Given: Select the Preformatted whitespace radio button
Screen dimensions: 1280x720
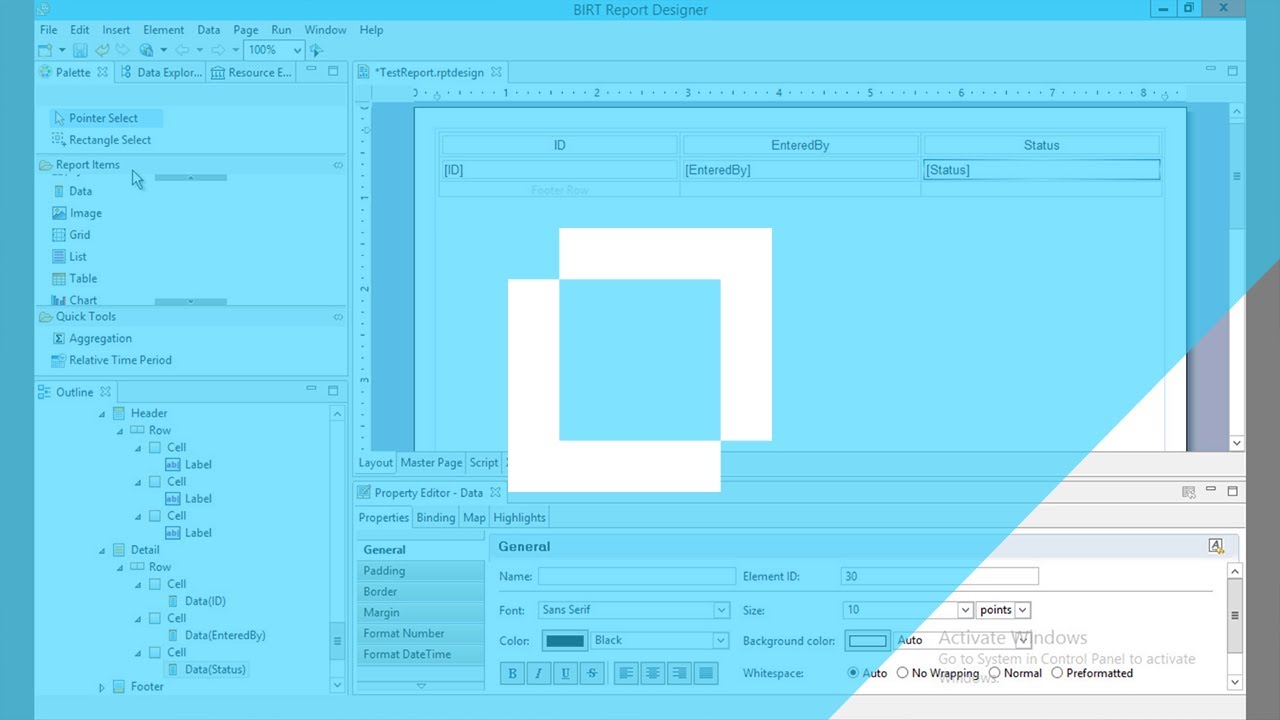Looking at the screenshot, I should tap(1057, 673).
